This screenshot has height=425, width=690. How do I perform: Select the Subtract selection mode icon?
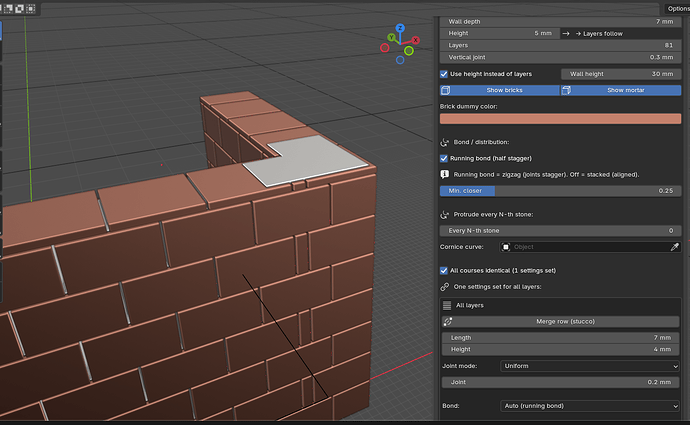point(8,8)
